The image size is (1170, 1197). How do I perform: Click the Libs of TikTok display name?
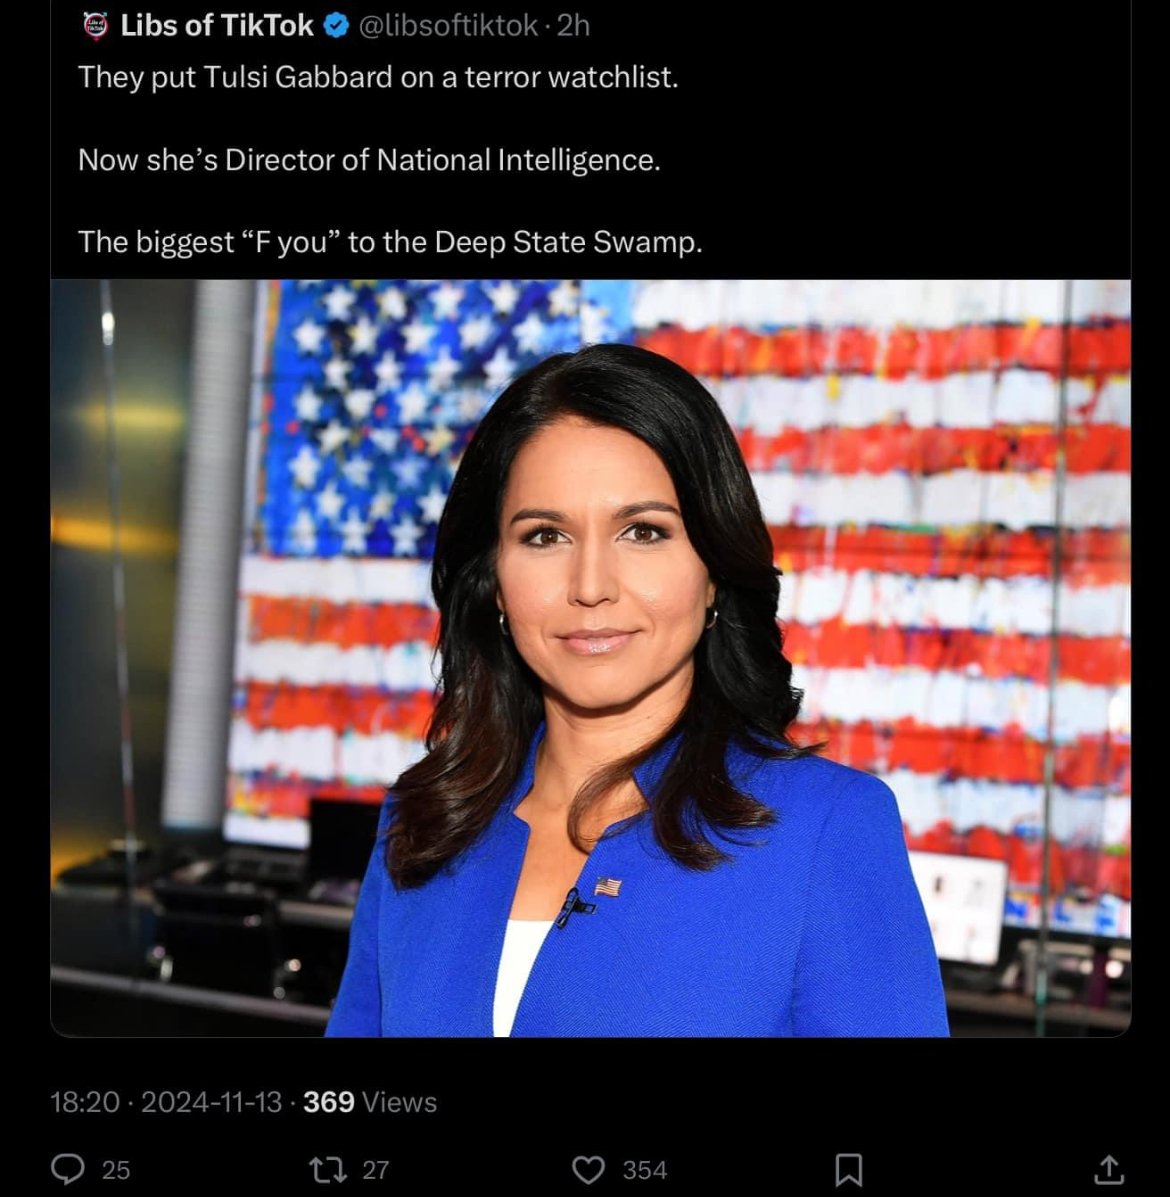coord(217,26)
